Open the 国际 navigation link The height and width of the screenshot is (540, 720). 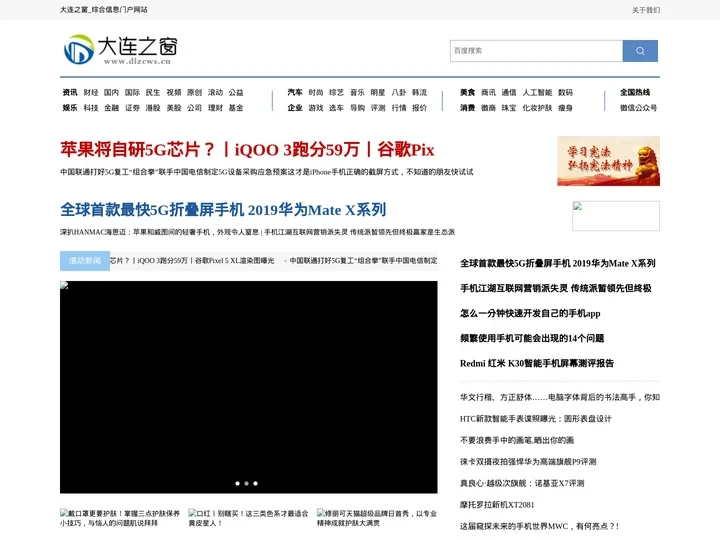coord(132,92)
